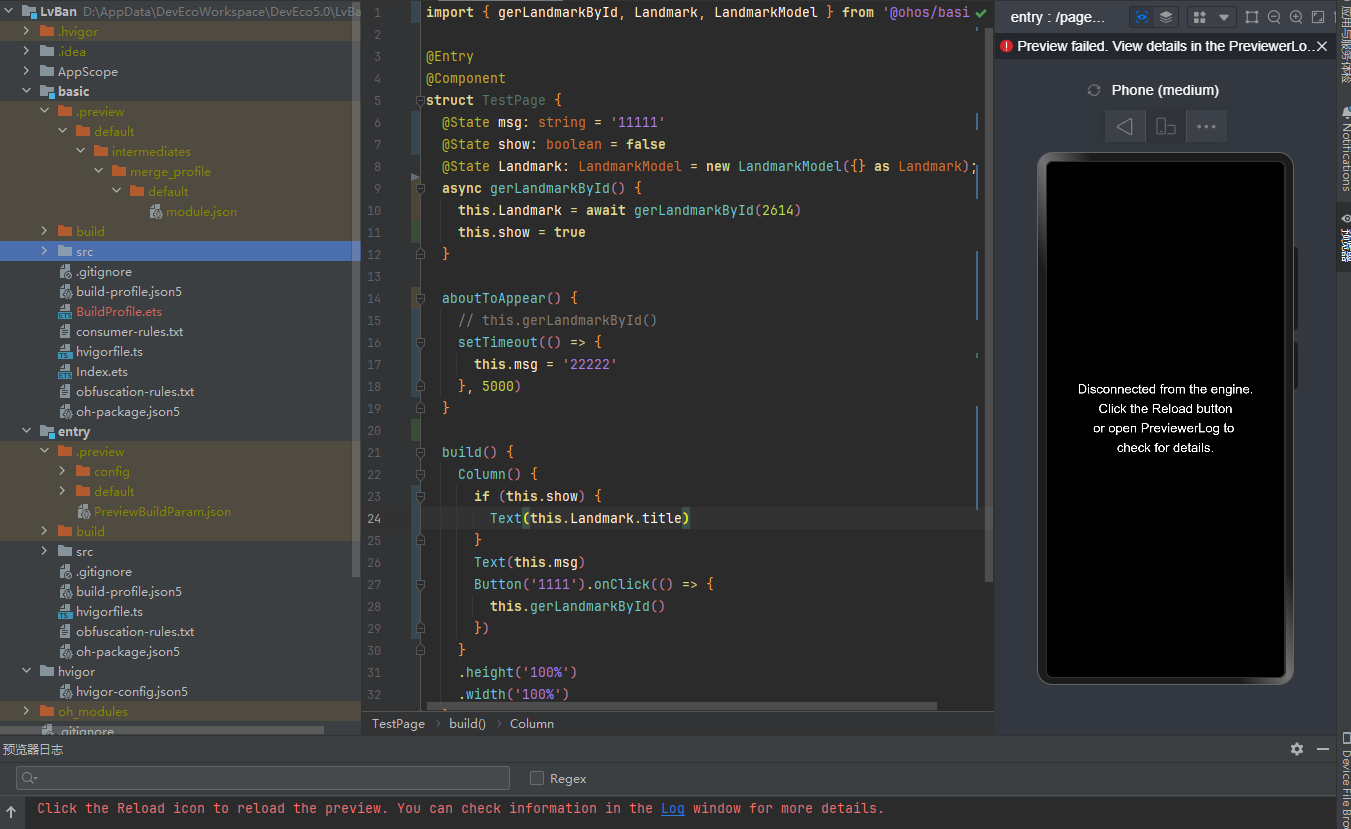Select TestPage in breadcrumb bar
Viewport: 1351px width, 829px height.
click(x=398, y=723)
